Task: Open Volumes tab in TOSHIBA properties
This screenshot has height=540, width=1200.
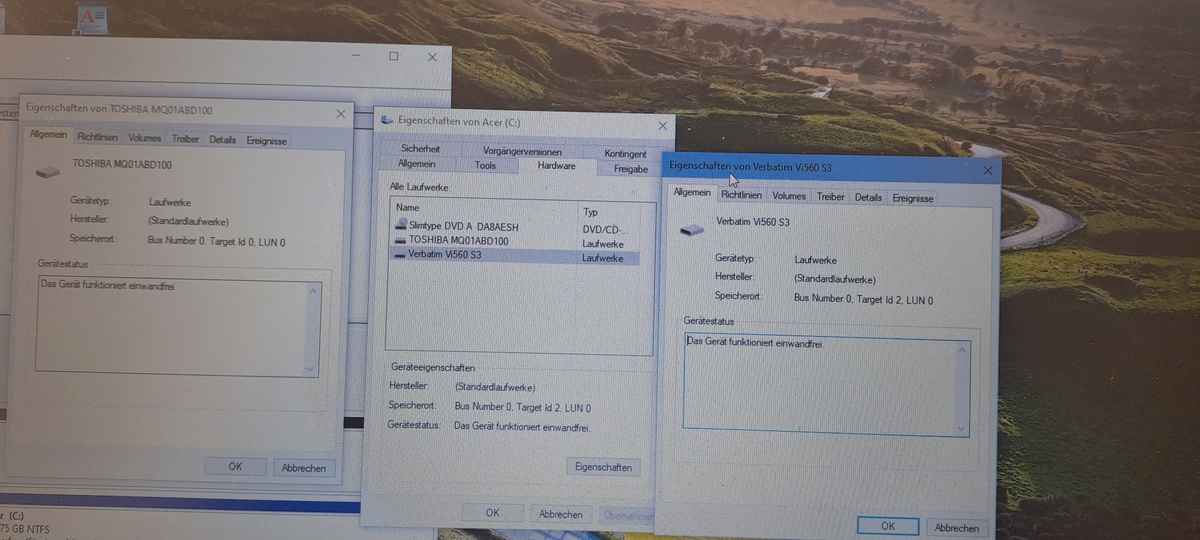Action: click(144, 138)
